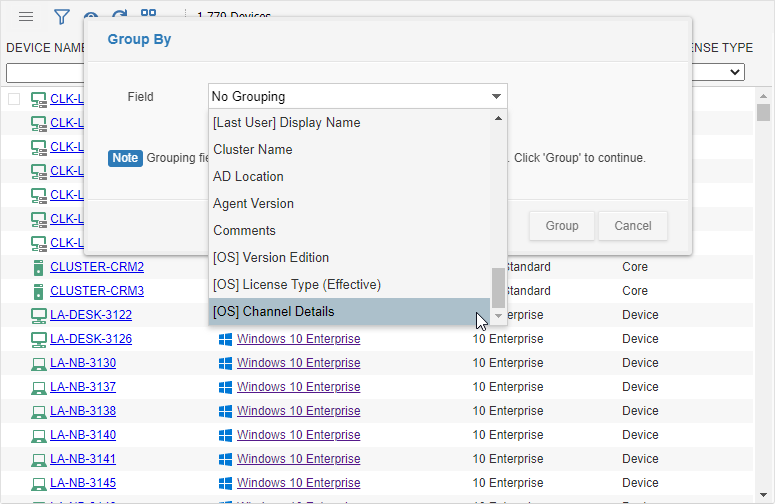Click Windows logo in LA-NB-3137 row
The height and width of the screenshot is (504, 775).
225,387
